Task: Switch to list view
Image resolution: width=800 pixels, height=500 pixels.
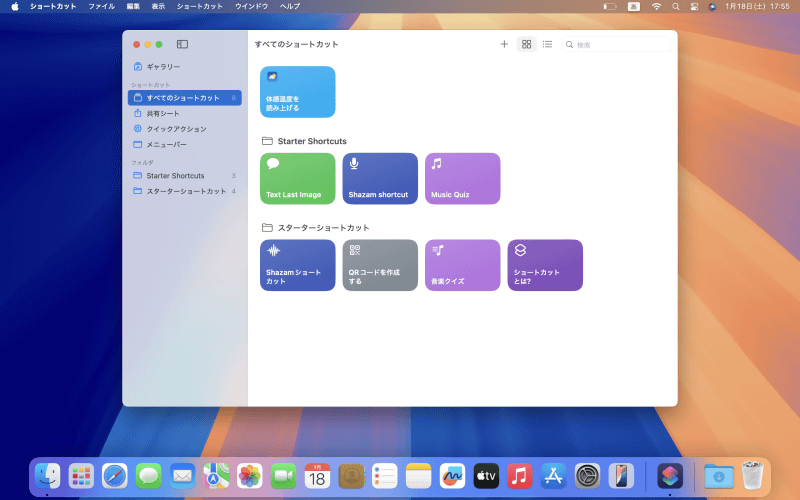Action: (x=547, y=44)
